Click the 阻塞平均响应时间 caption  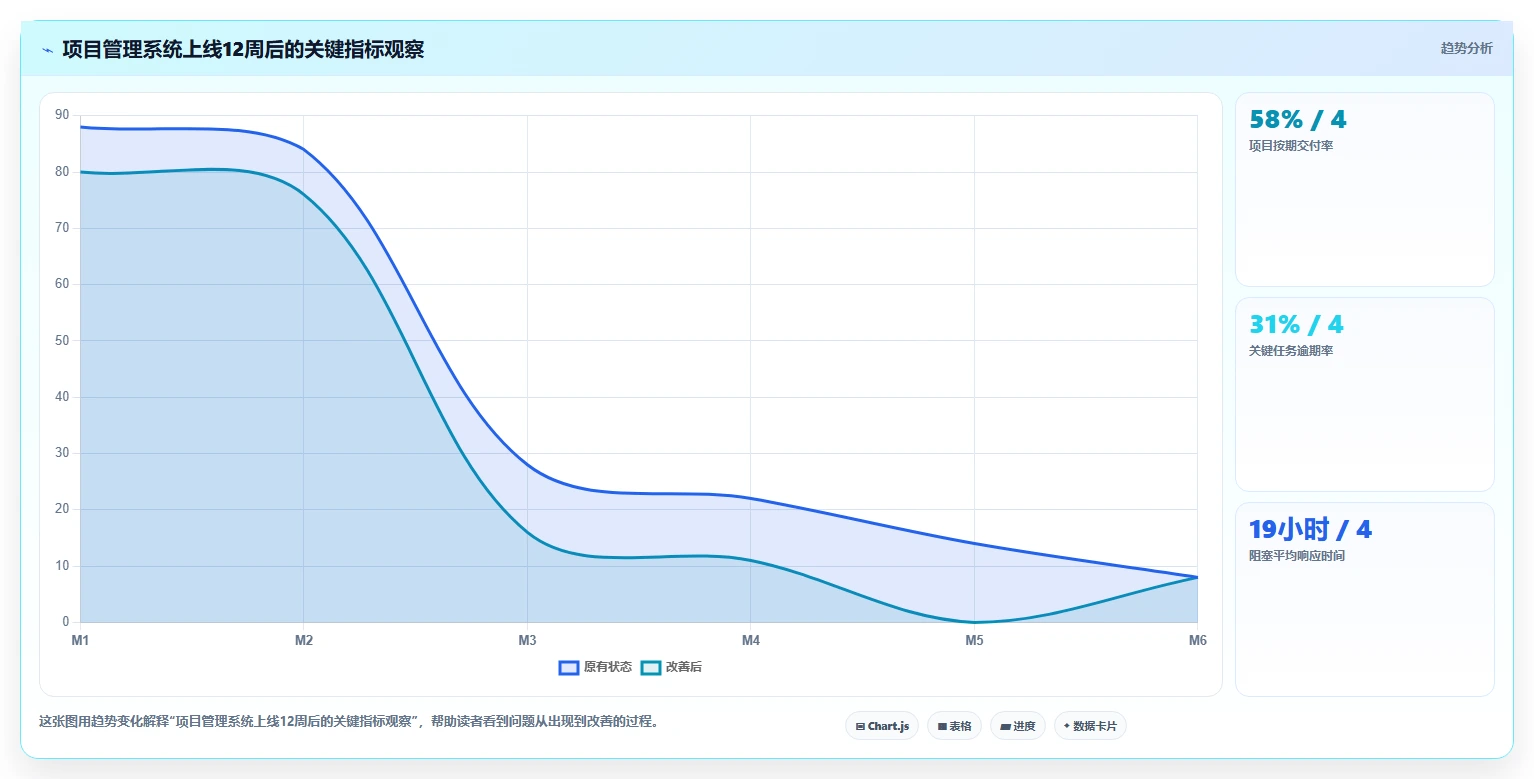[x=1297, y=556]
